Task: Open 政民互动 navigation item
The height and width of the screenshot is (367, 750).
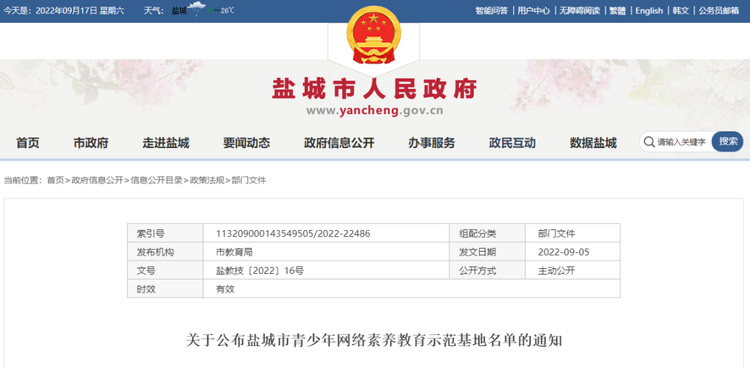Action: [512, 143]
